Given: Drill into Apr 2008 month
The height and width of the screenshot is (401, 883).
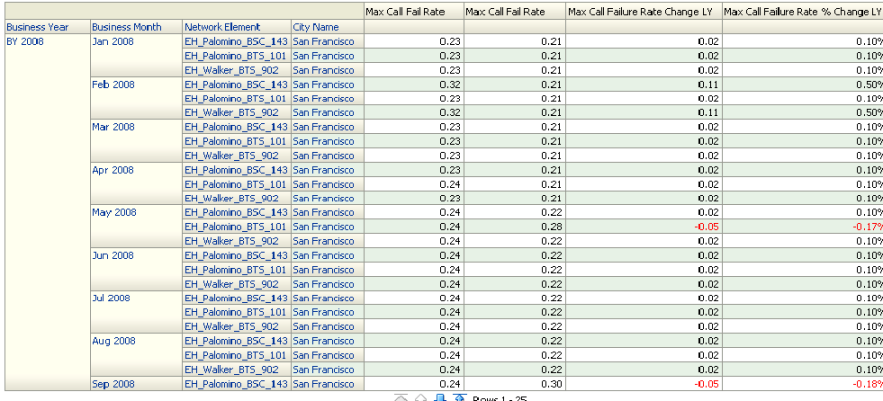Looking at the screenshot, I should pyautogui.click(x=113, y=170).
